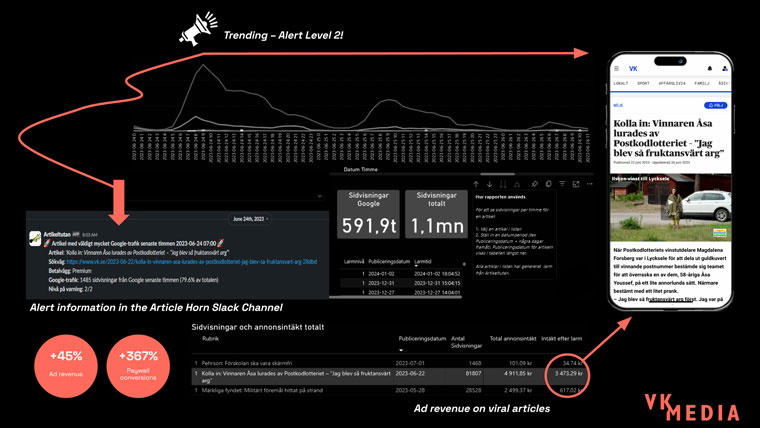The image size is (760, 428).
Task: Open more options ellipsis in visual toolbar
Action: pos(589,184)
